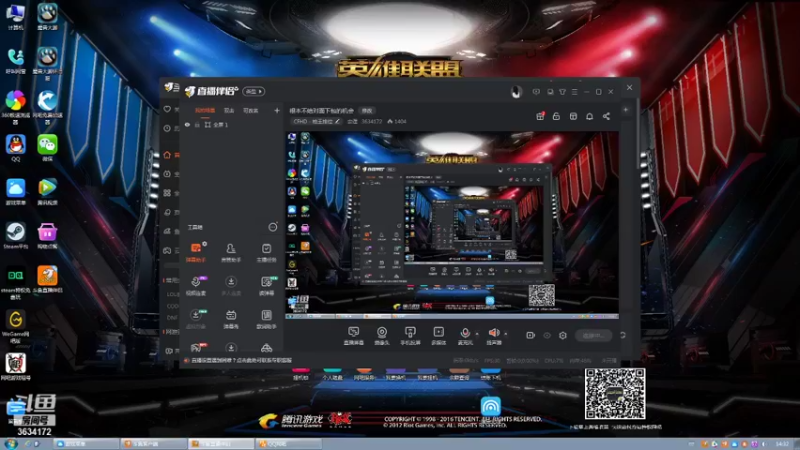Toggle the lock on 全屏 1 source
The image size is (800, 450).
tap(197, 124)
